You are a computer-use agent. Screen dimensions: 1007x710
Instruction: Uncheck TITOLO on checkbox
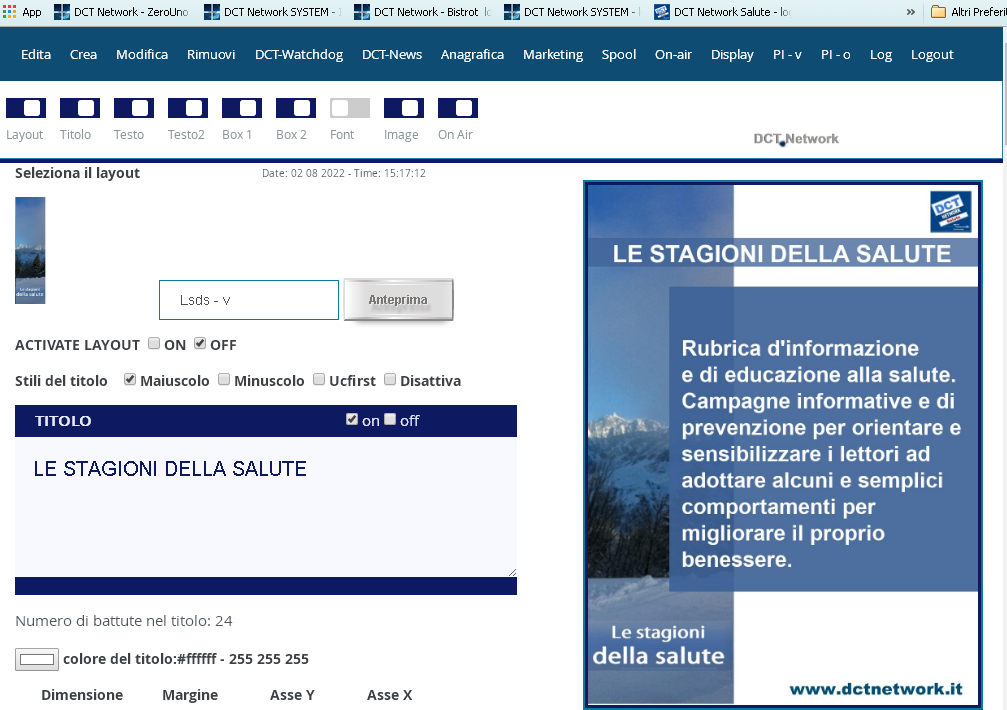[x=351, y=419]
